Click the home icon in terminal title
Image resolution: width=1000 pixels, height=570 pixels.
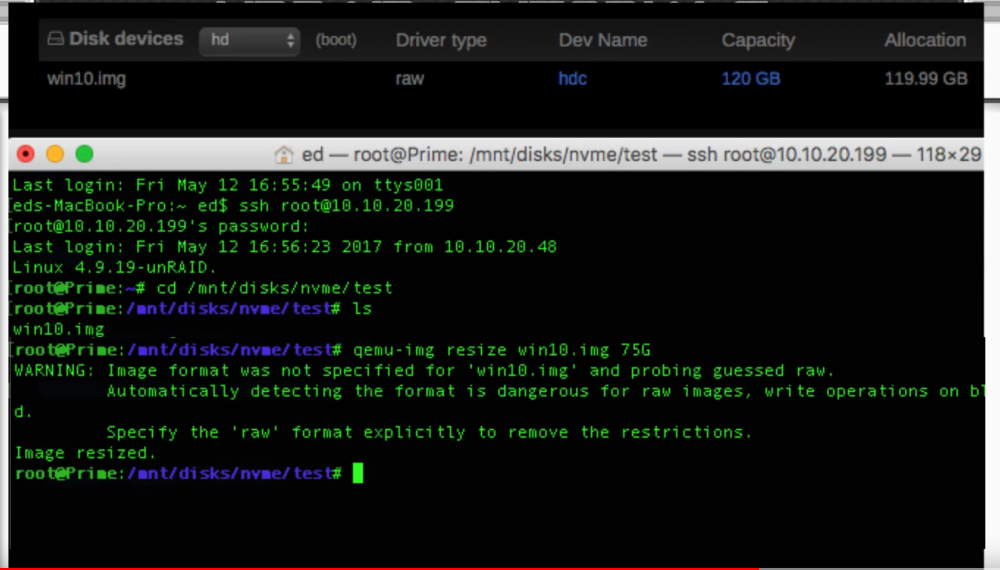click(284, 154)
